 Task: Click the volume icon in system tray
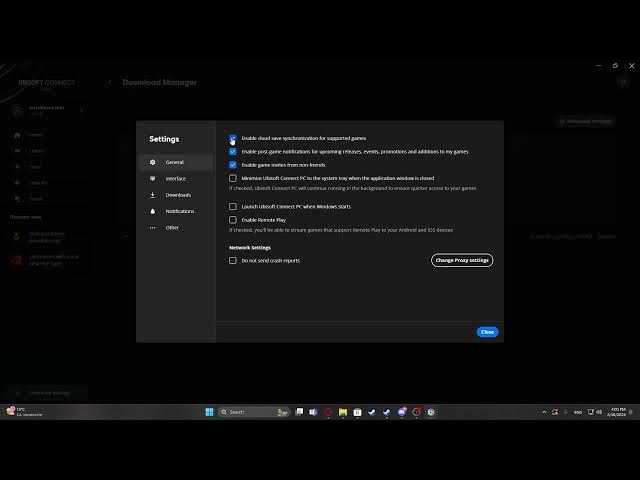pyautogui.click(x=599, y=412)
